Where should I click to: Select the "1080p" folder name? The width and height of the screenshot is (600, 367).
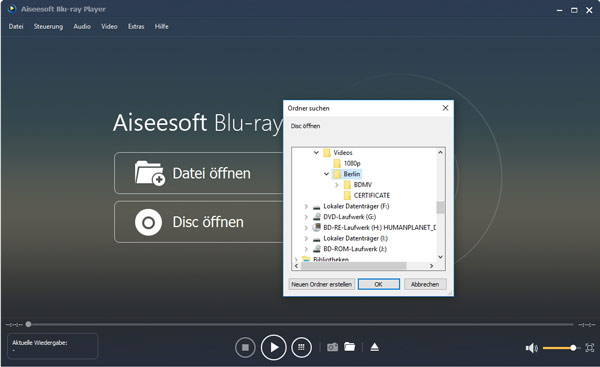point(352,163)
